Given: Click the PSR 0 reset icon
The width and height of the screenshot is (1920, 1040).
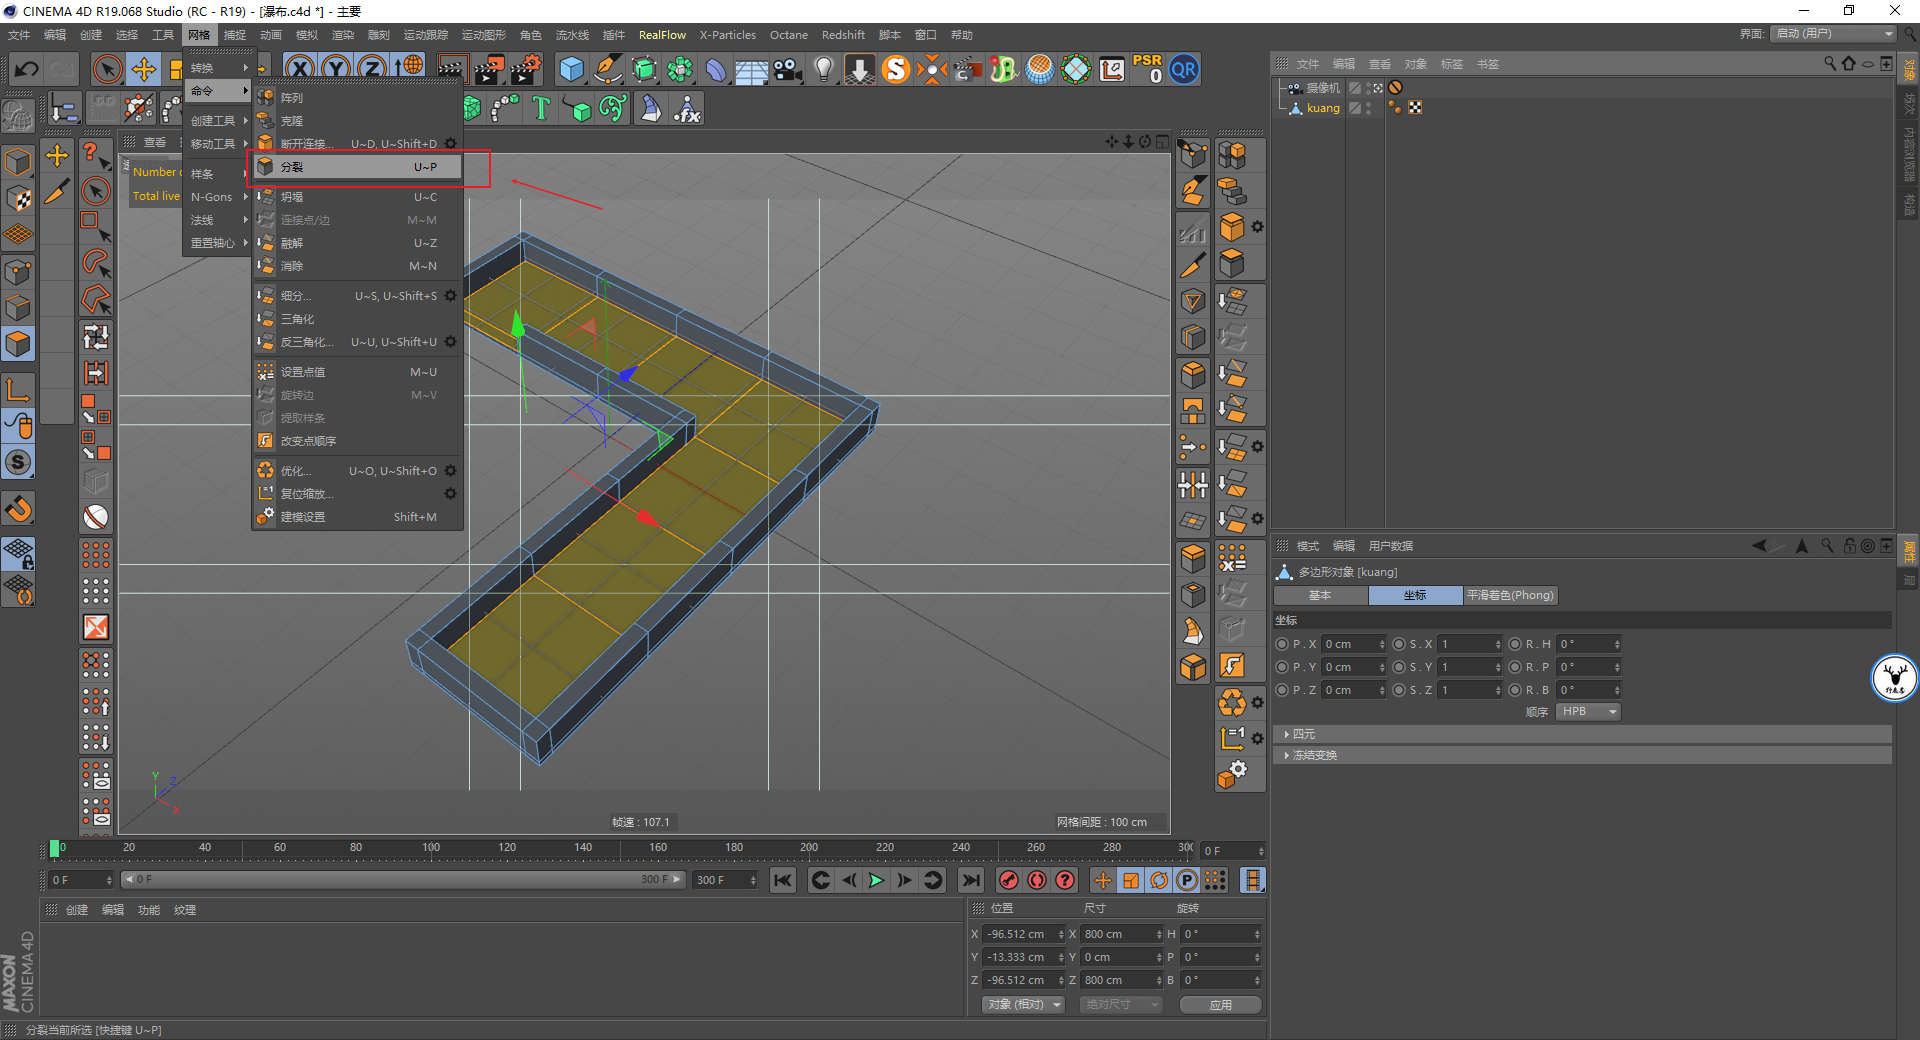Looking at the screenshot, I should click(x=1147, y=69).
